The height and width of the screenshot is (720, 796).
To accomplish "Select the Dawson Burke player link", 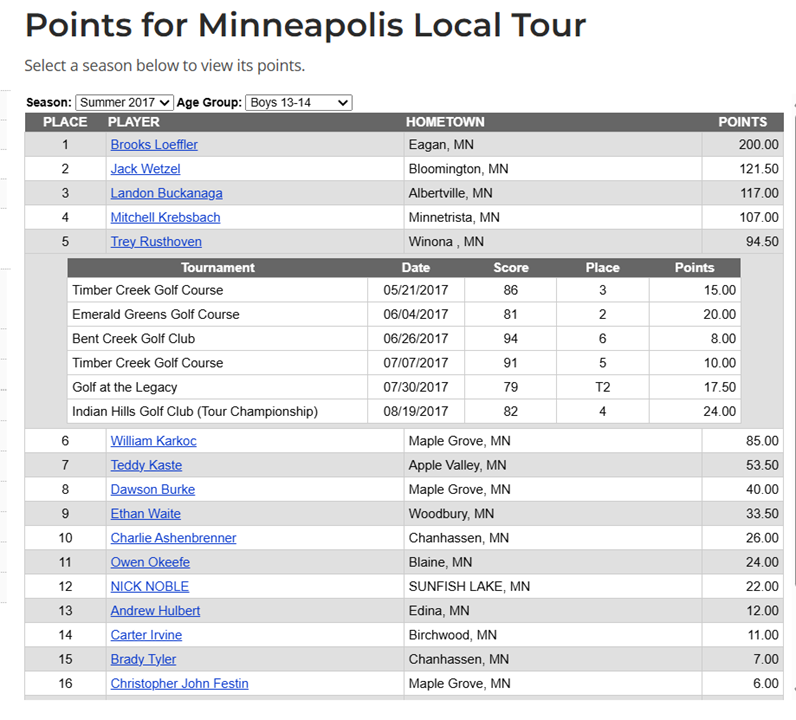I will click(152, 489).
